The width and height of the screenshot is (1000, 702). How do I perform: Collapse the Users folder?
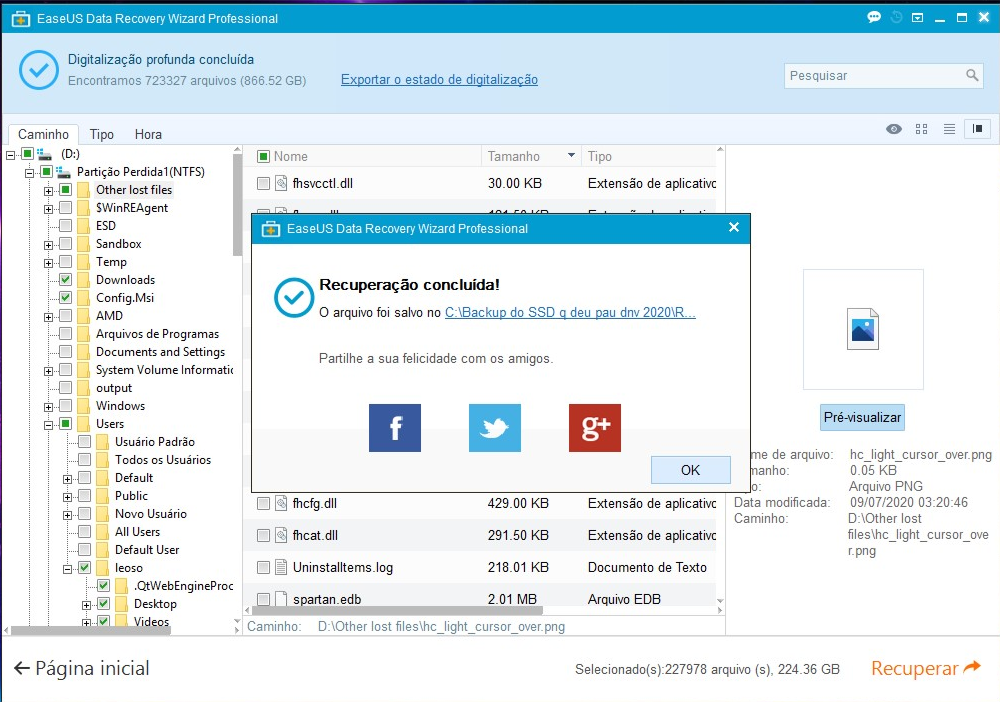click(48, 425)
